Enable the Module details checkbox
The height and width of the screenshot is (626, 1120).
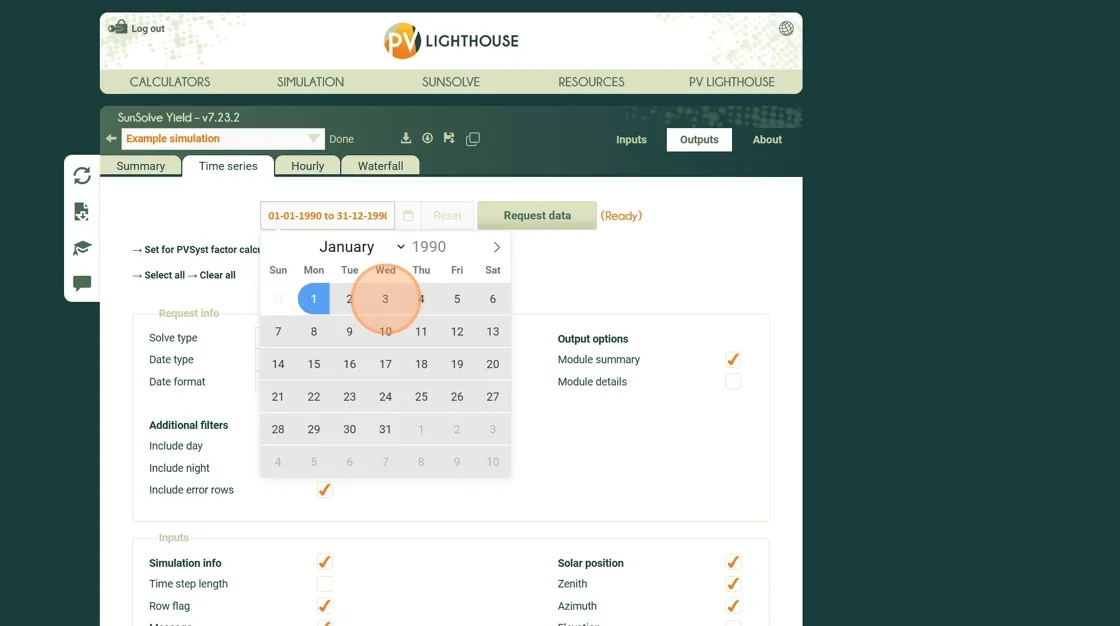pyautogui.click(x=733, y=382)
